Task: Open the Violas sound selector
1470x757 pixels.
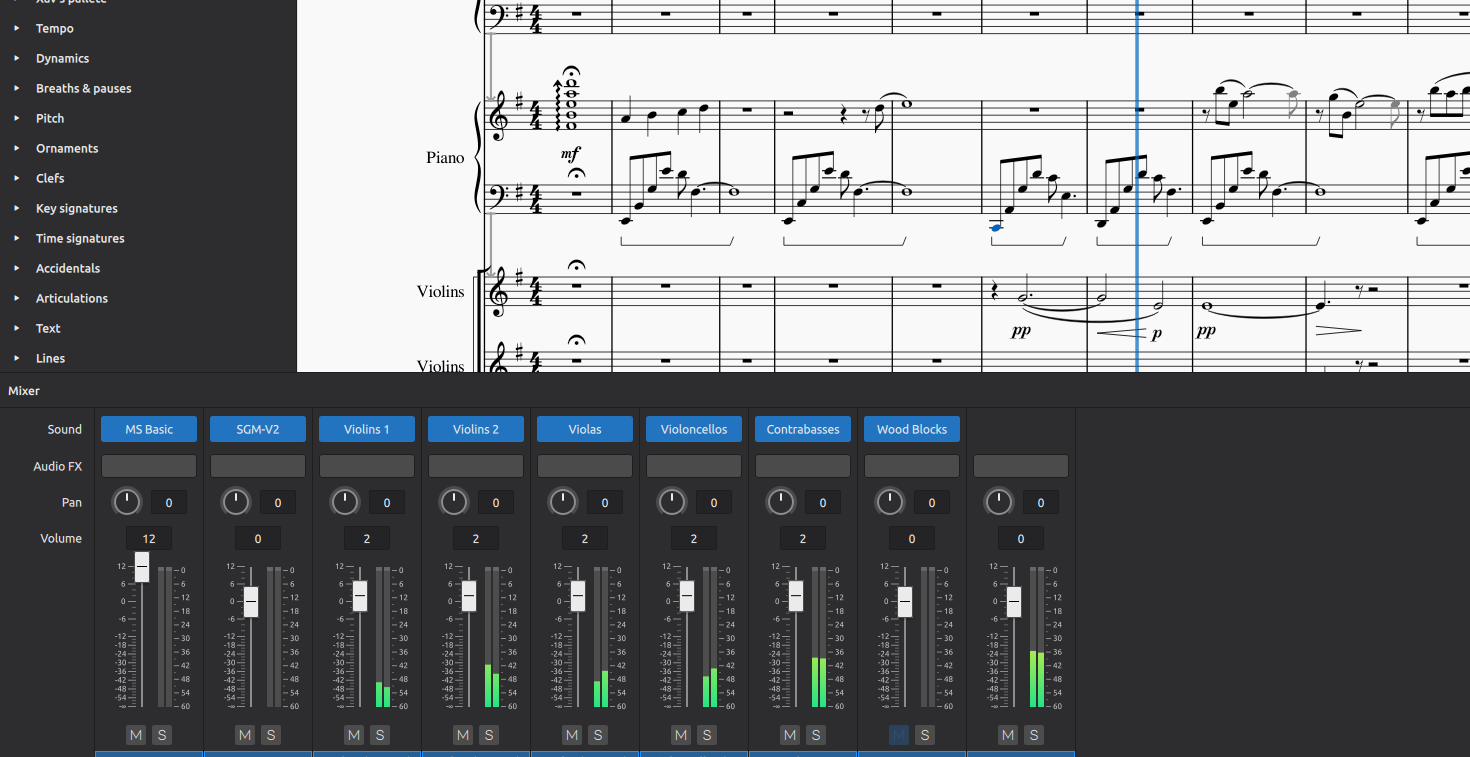Action: 584,428
